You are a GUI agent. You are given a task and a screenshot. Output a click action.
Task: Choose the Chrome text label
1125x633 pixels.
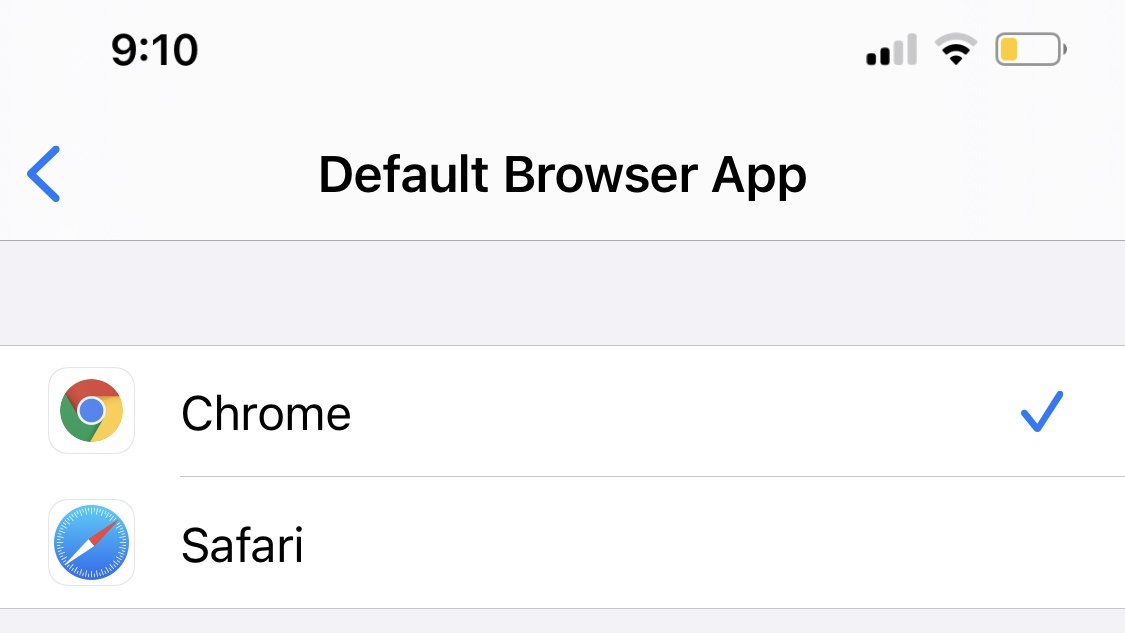coord(266,413)
